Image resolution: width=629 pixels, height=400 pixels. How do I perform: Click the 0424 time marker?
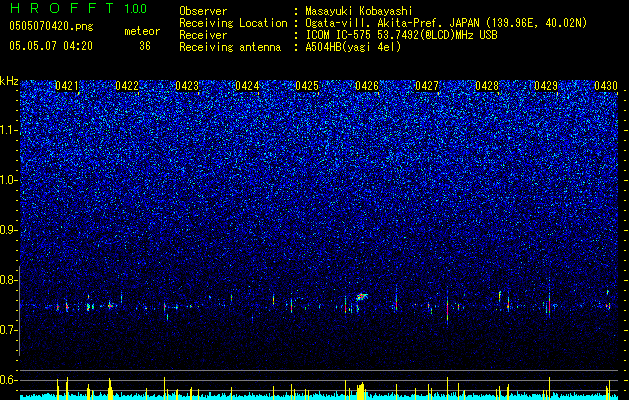247,86
